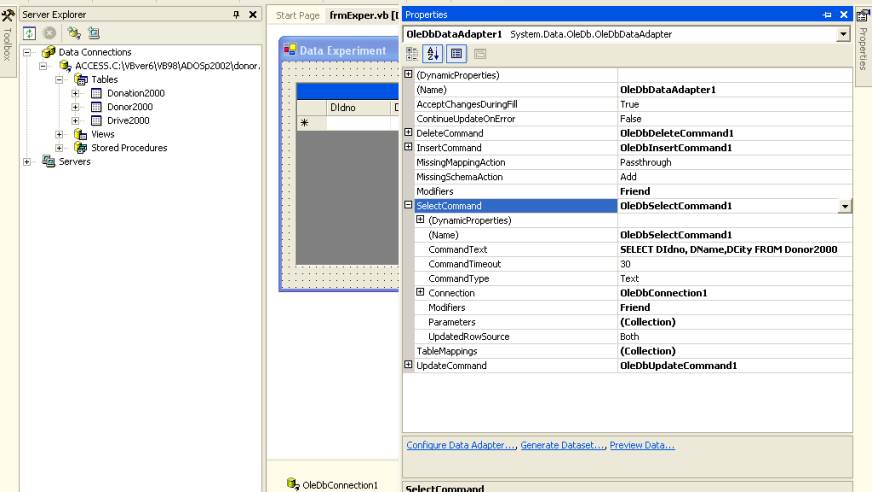Click the Tables folder icon
This screenshot has height=492, width=872.
[x=81, y=79]
